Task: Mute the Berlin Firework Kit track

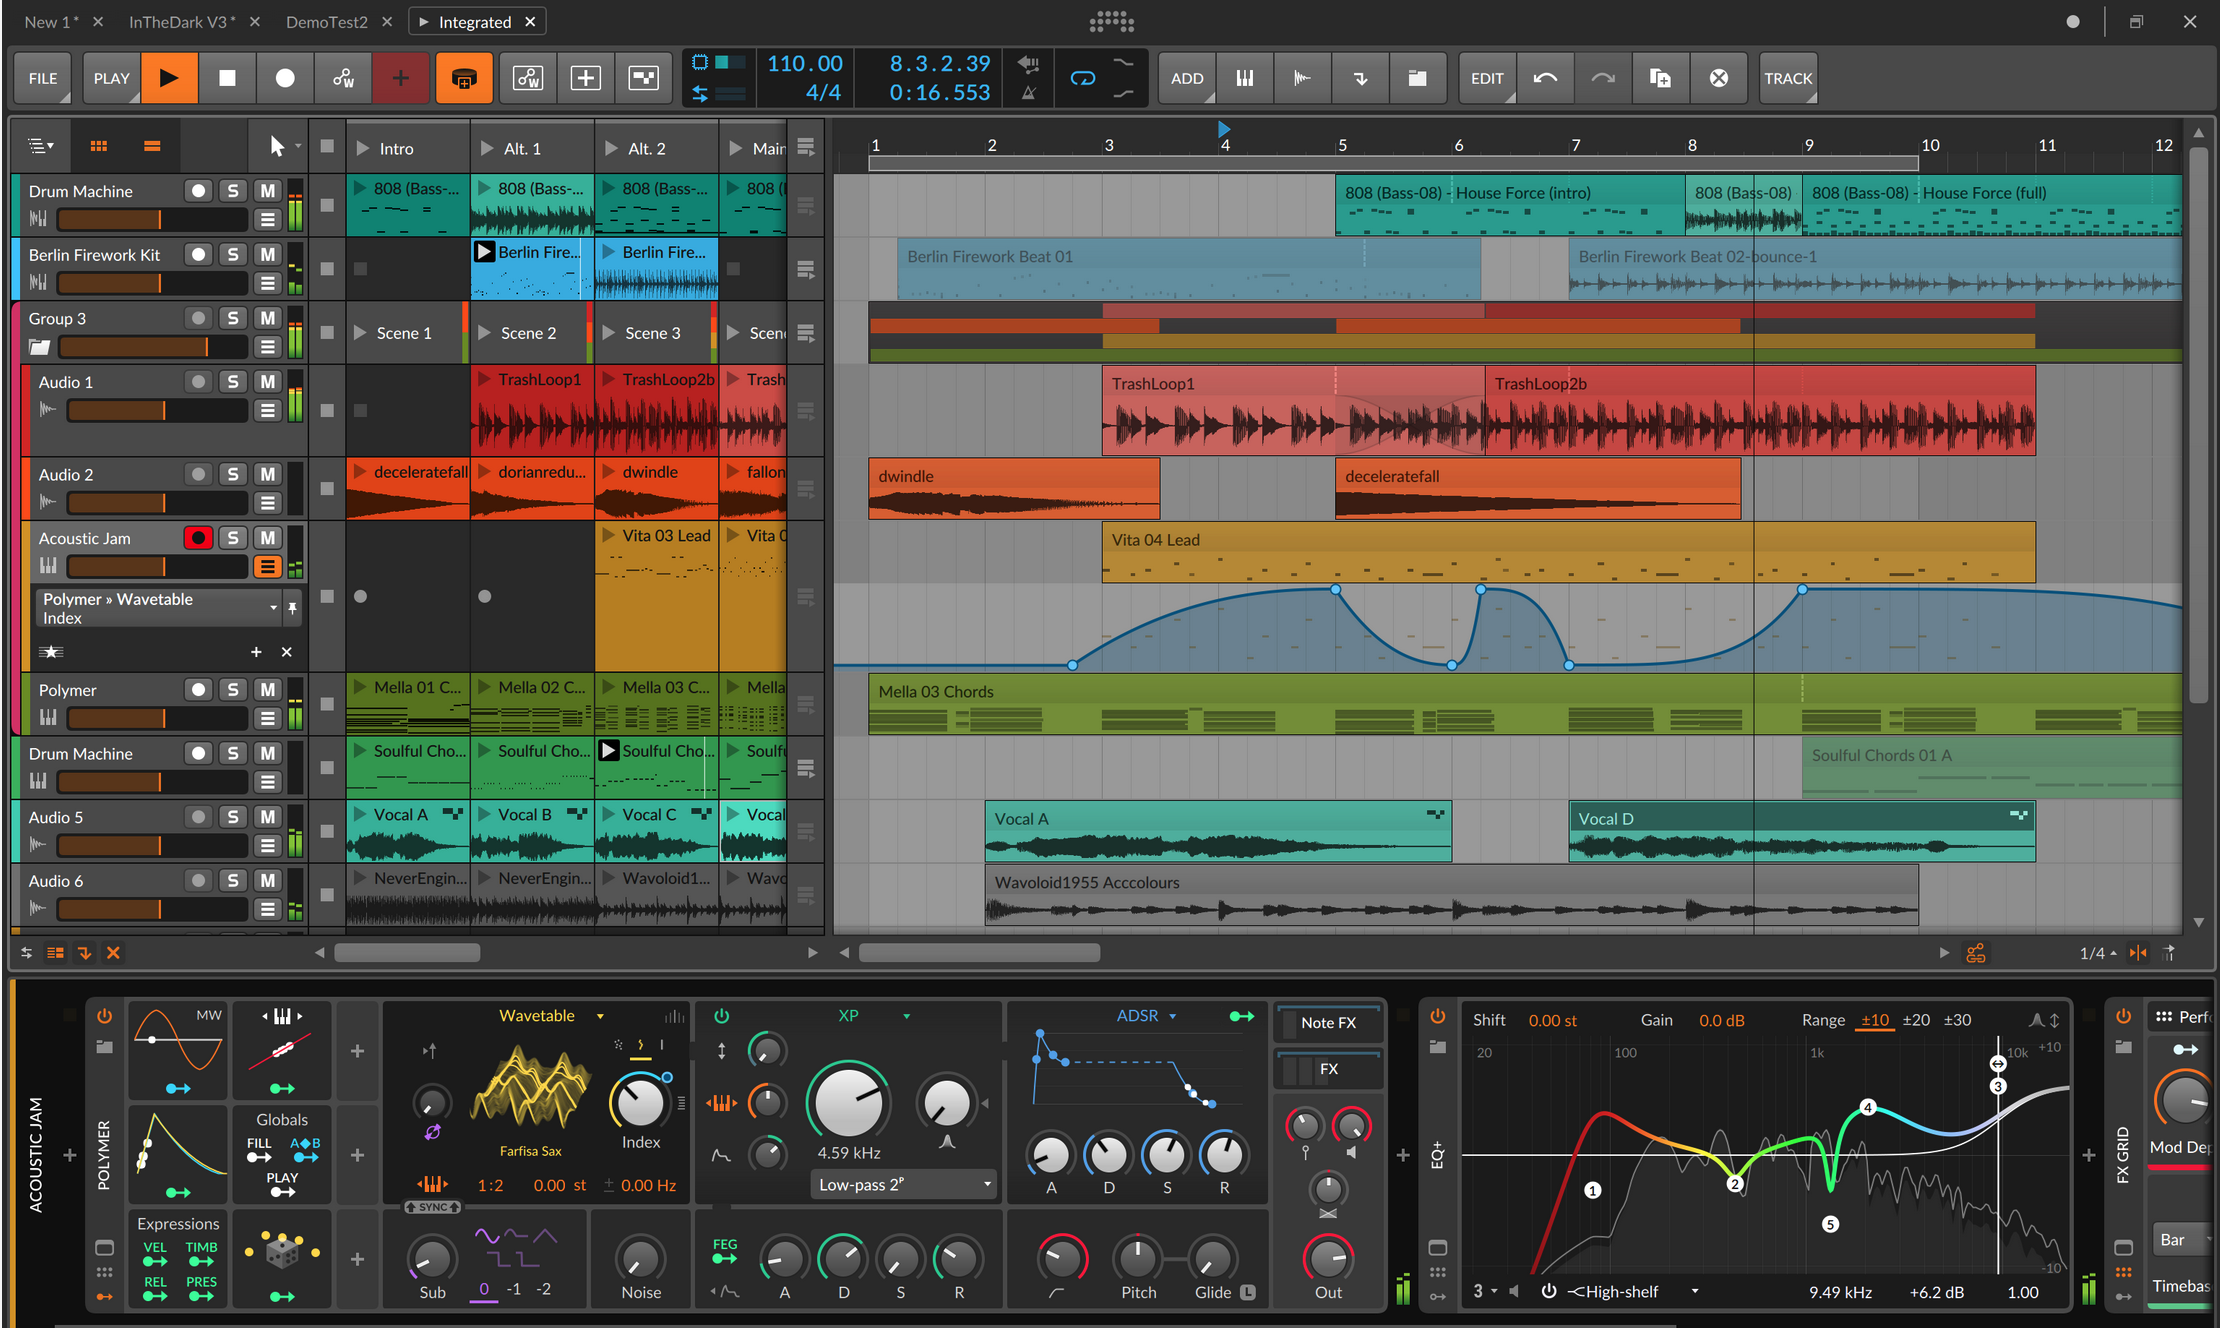Action: [x=267, y=254]
